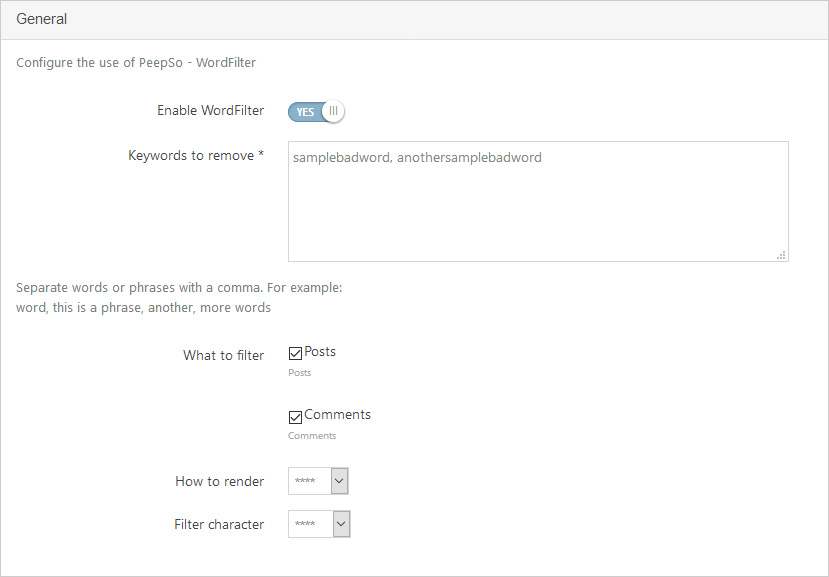
Task: Click the Posts checkbox label text
Action: [x=320, y=352]
